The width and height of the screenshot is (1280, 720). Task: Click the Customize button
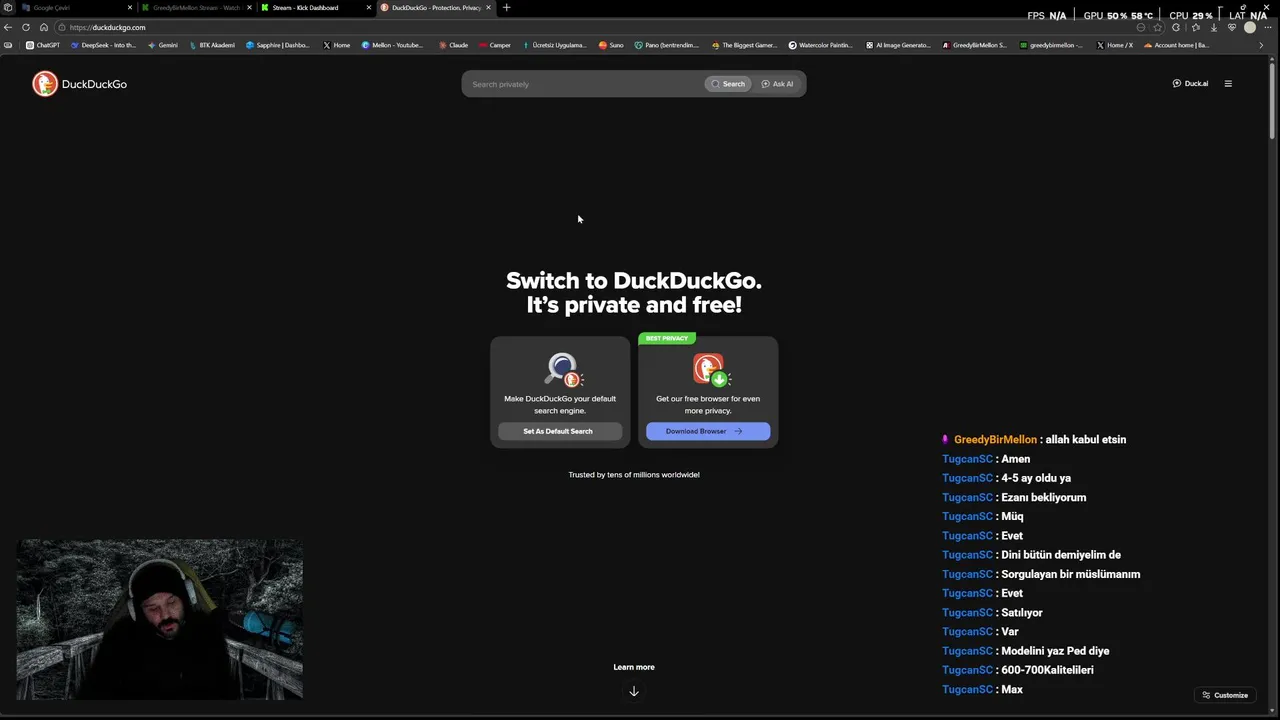pyautogui.click(x=1225, y=695)
